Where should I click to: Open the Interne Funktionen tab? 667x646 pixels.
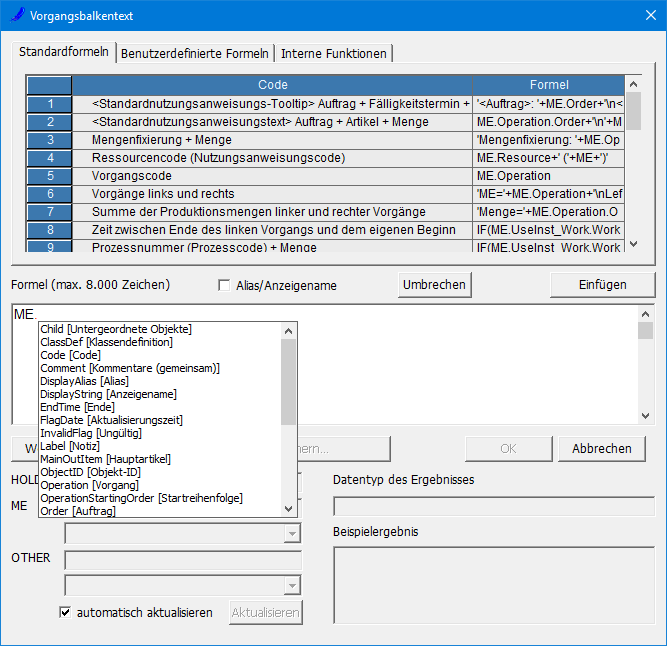click(334, 53)
